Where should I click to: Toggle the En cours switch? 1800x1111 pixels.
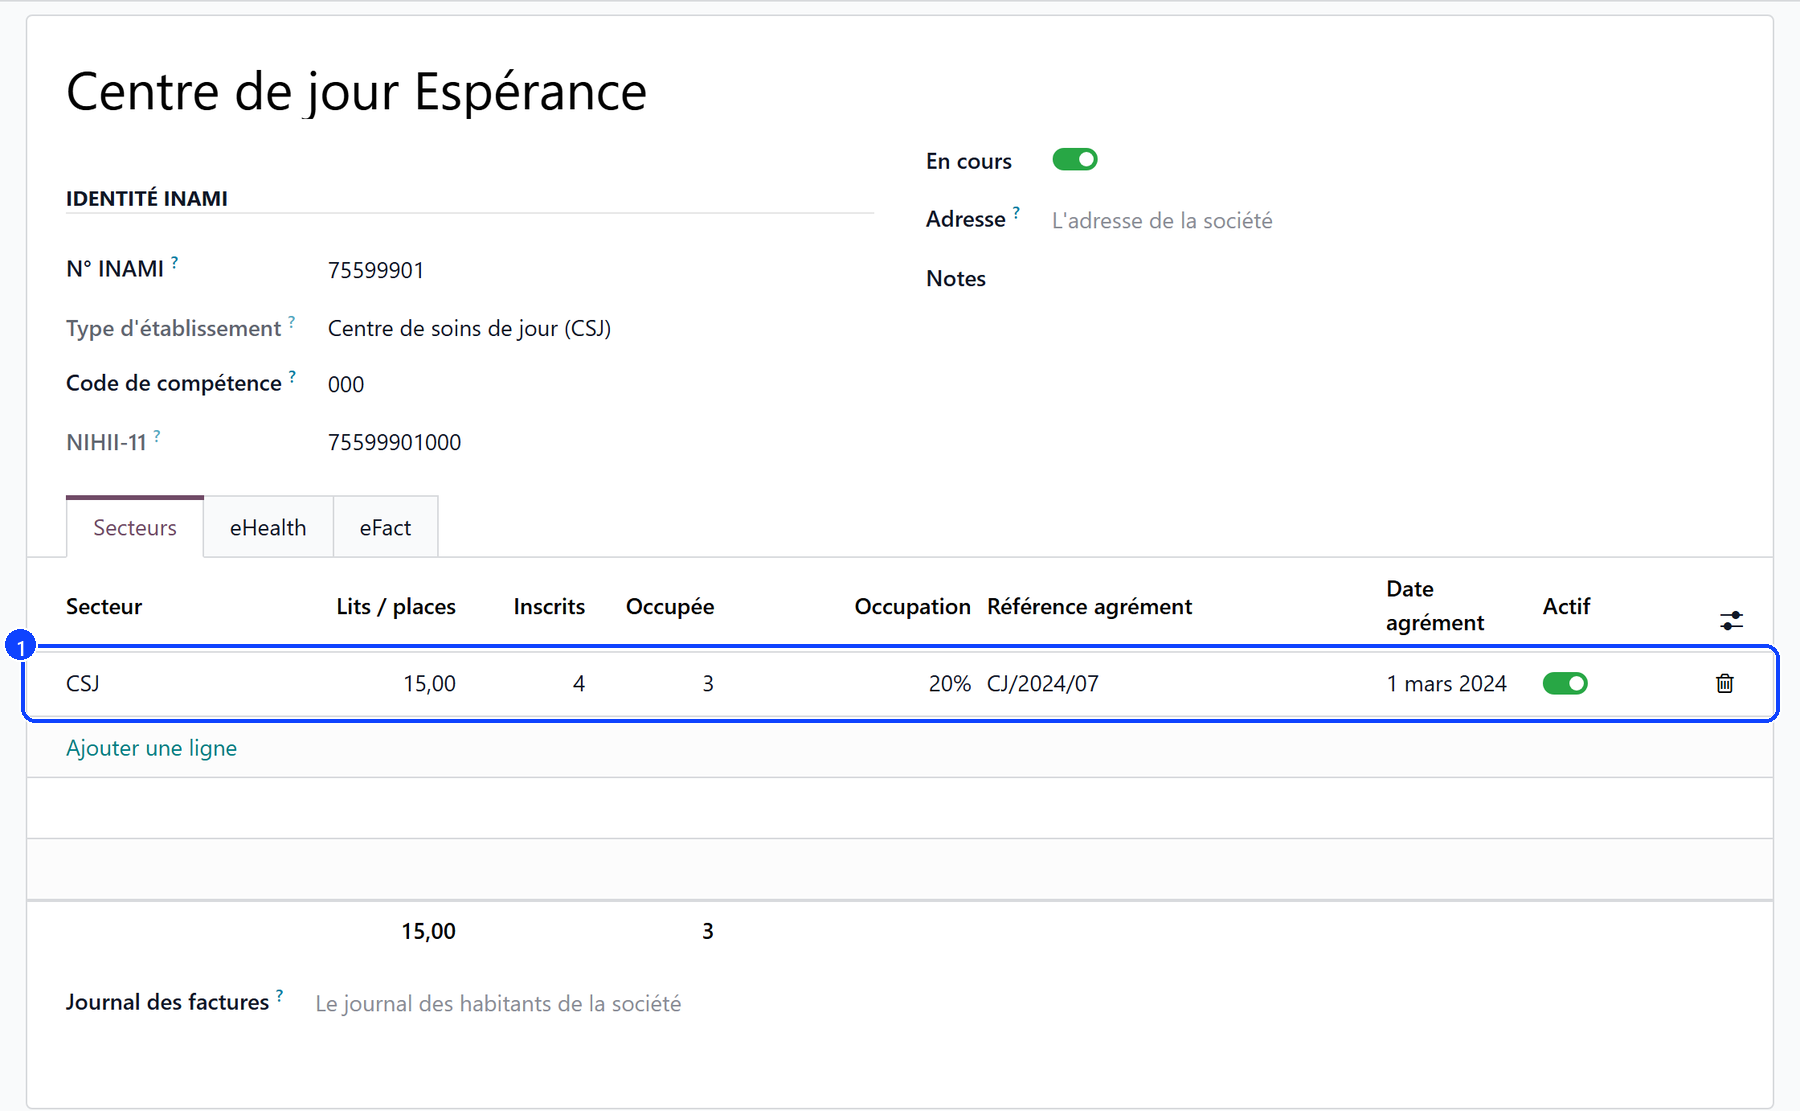pos(1075,160)
